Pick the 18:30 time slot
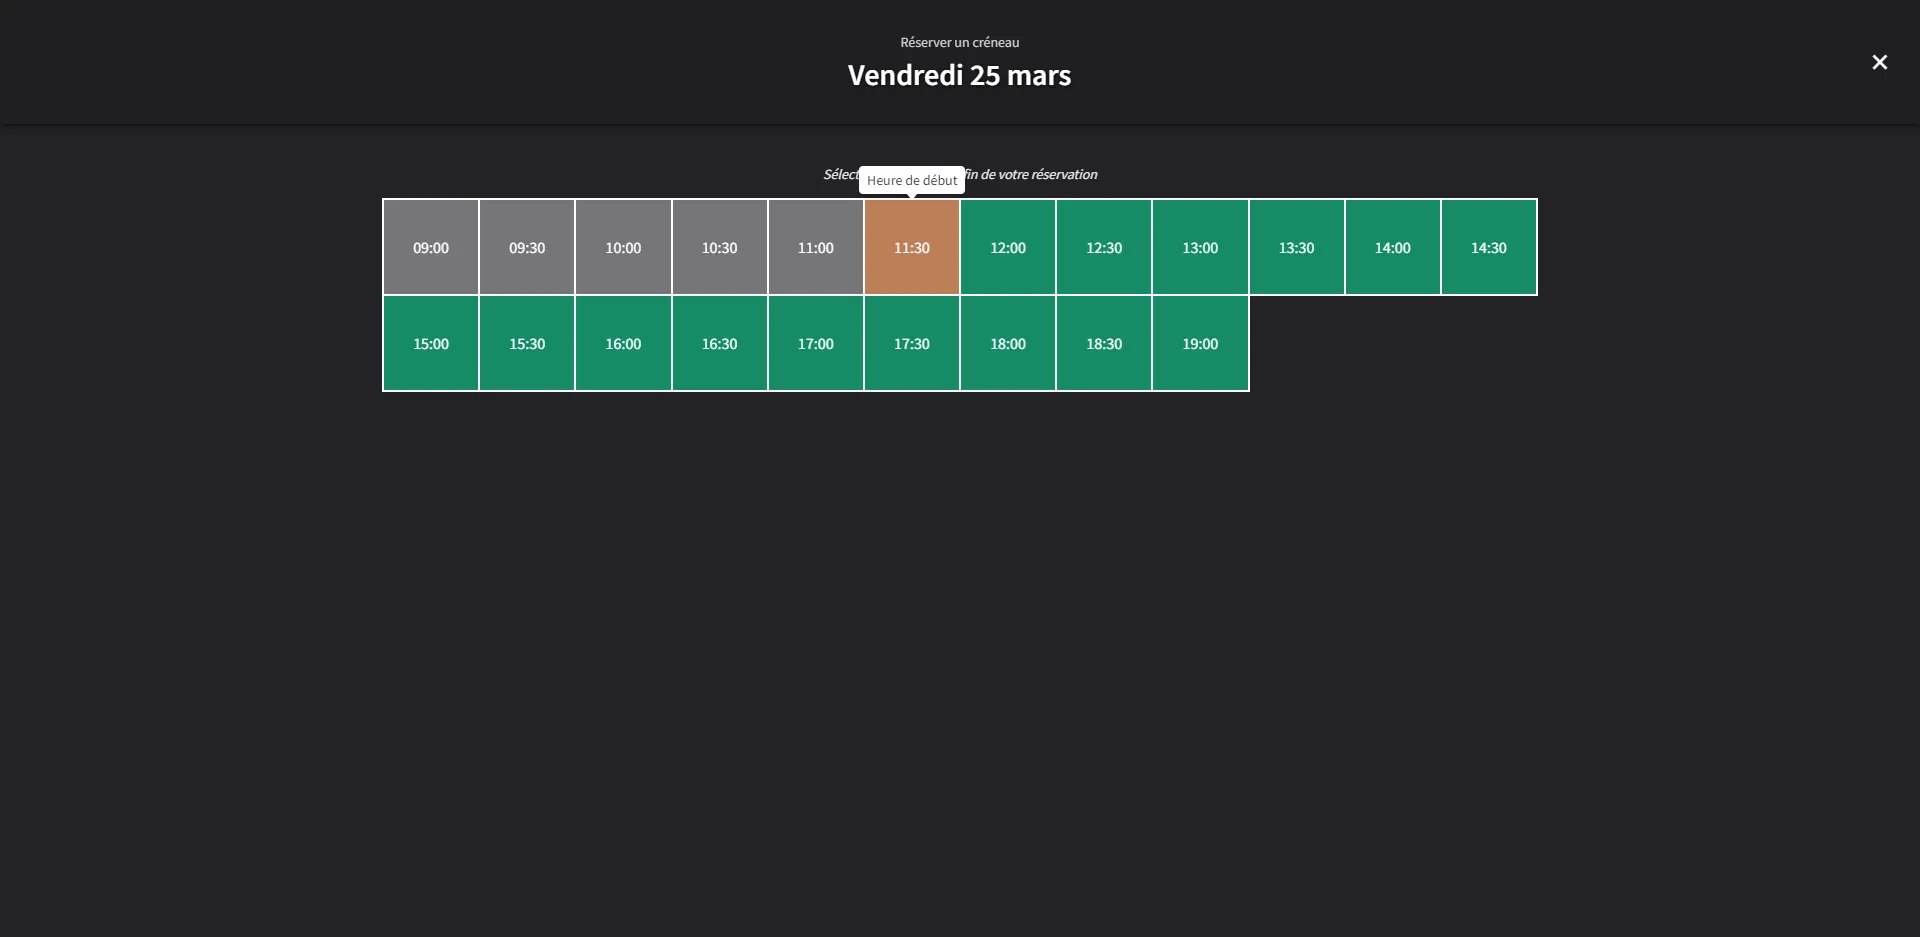This screenshot has width=1920, height=937. (x=1104, y=343)
